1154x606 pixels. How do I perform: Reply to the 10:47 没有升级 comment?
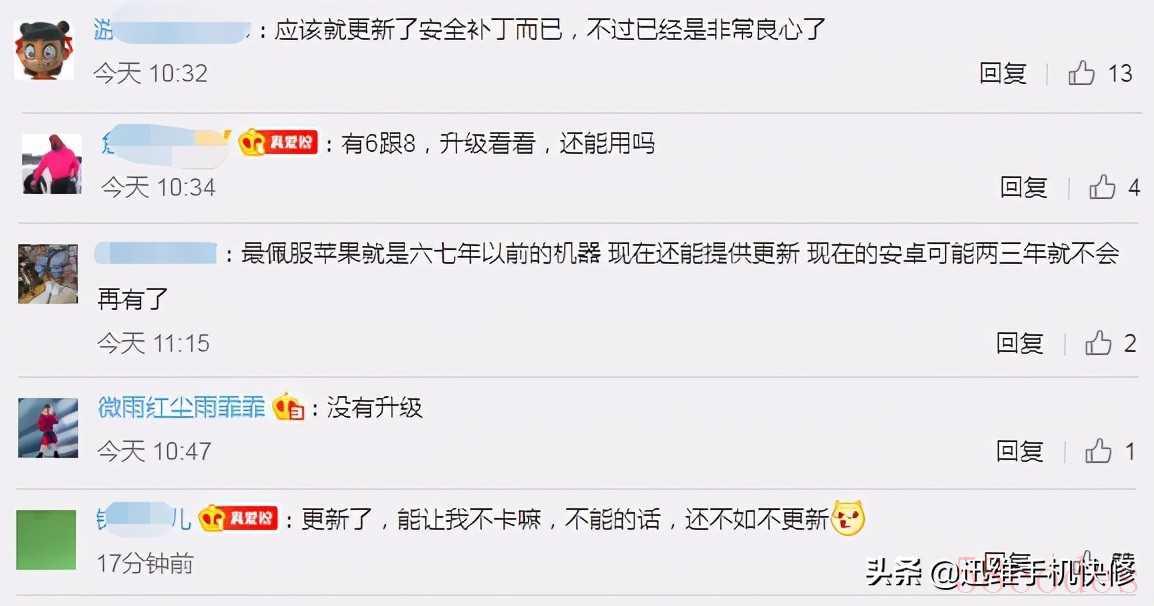[x=1019, y=451]
